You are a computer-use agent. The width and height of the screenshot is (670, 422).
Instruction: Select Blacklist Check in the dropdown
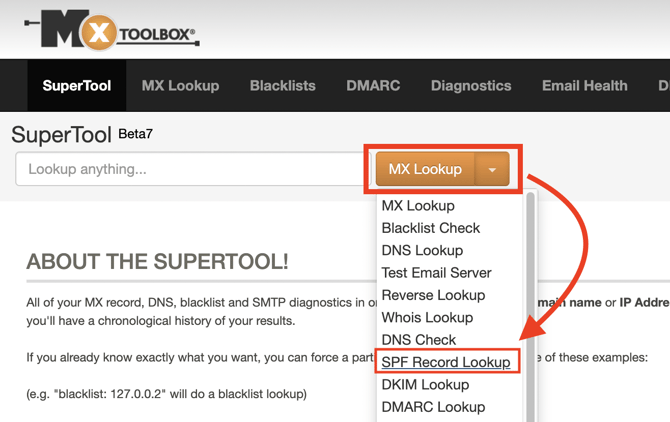click(x=431, y=228)
